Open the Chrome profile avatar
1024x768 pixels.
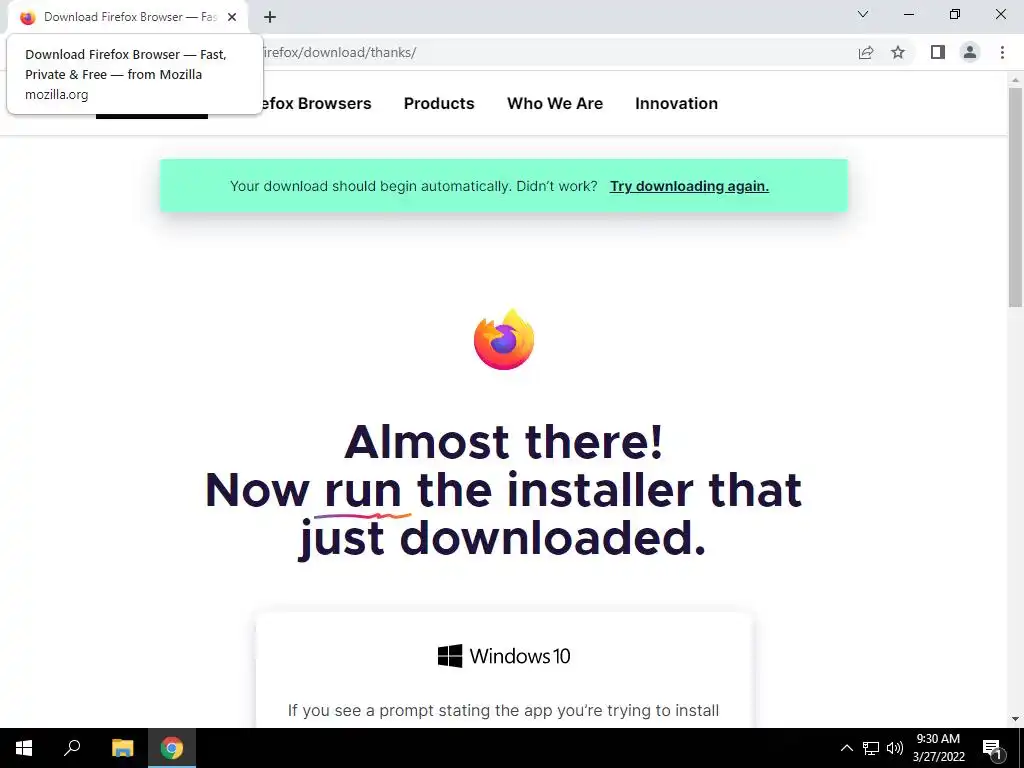[970, 52]
